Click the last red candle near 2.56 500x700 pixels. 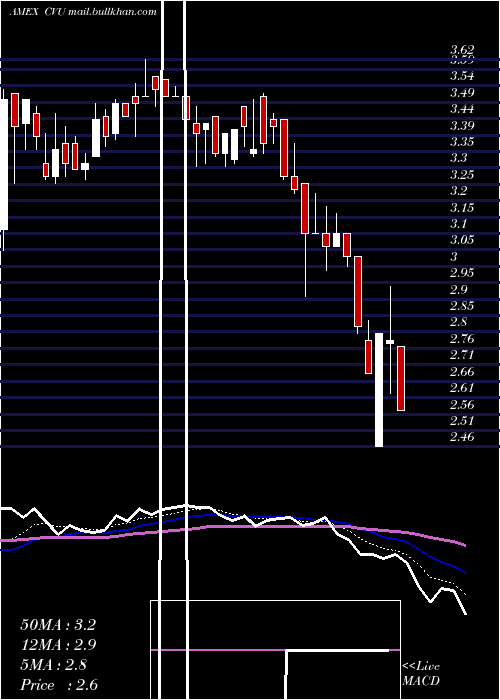click(401, 378)
